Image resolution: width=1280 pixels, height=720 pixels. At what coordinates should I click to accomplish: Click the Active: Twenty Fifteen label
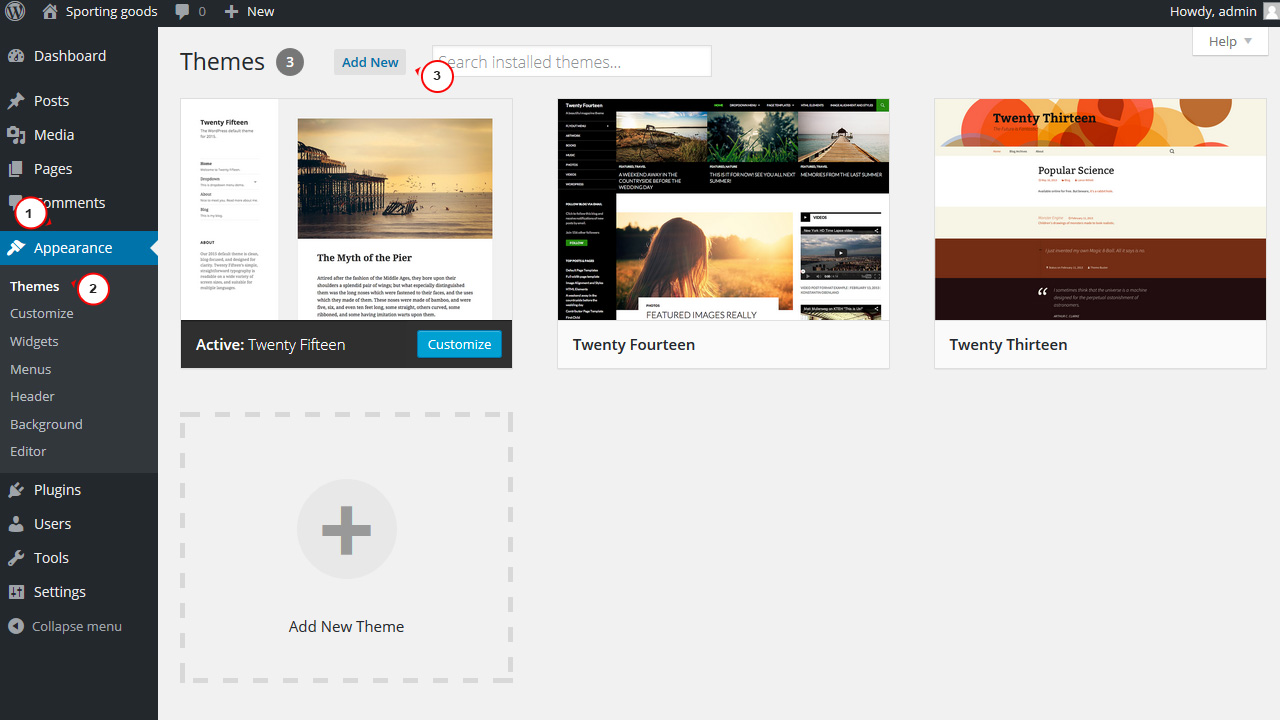(271, 344)
